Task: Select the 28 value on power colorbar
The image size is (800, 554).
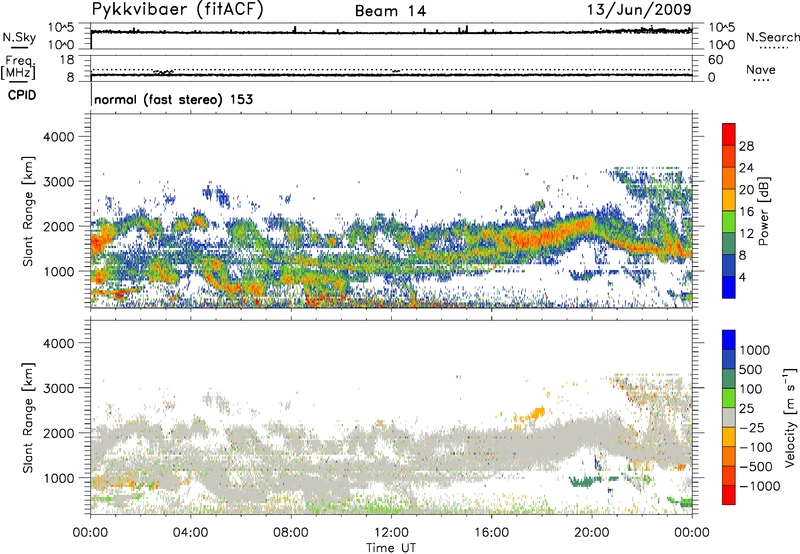Action: pos(746,146)
